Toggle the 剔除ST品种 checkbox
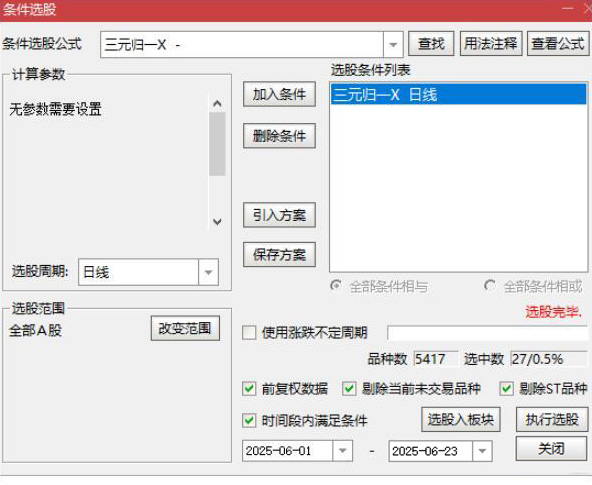The width and height of the screenshot is (592, 485). [506, 388]
